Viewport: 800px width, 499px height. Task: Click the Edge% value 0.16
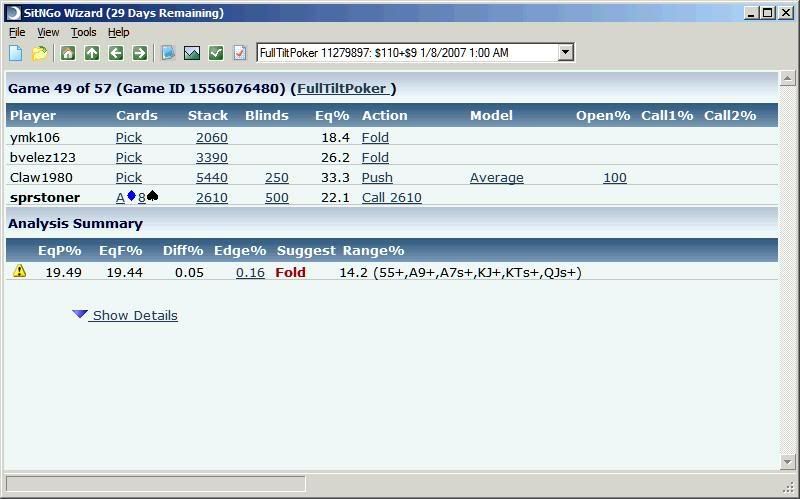250,272
